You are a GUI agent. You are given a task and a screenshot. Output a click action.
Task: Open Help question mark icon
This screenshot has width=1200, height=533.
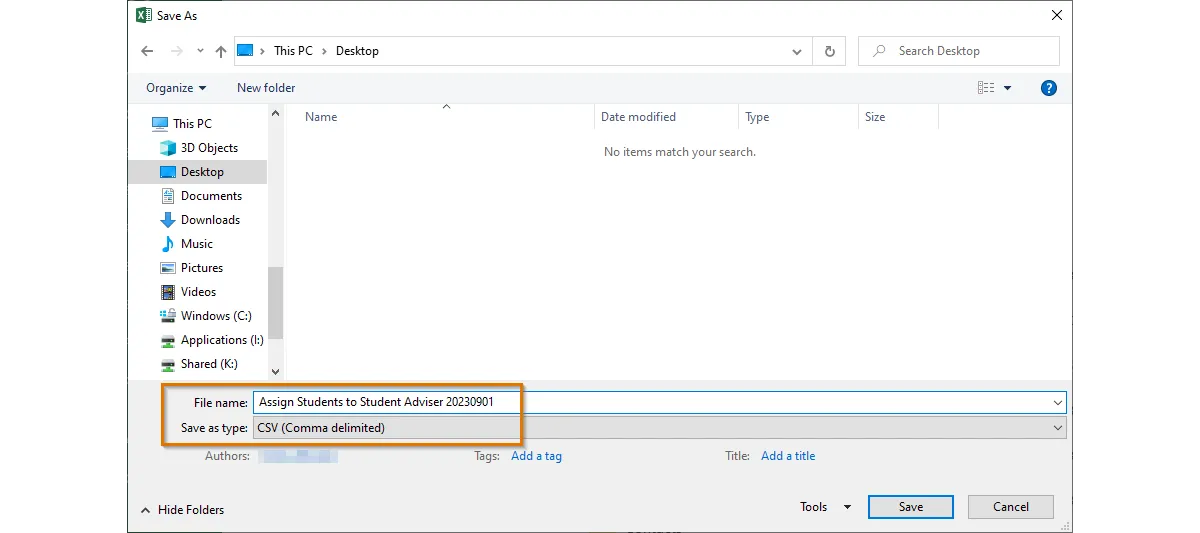click(1049, 88)
